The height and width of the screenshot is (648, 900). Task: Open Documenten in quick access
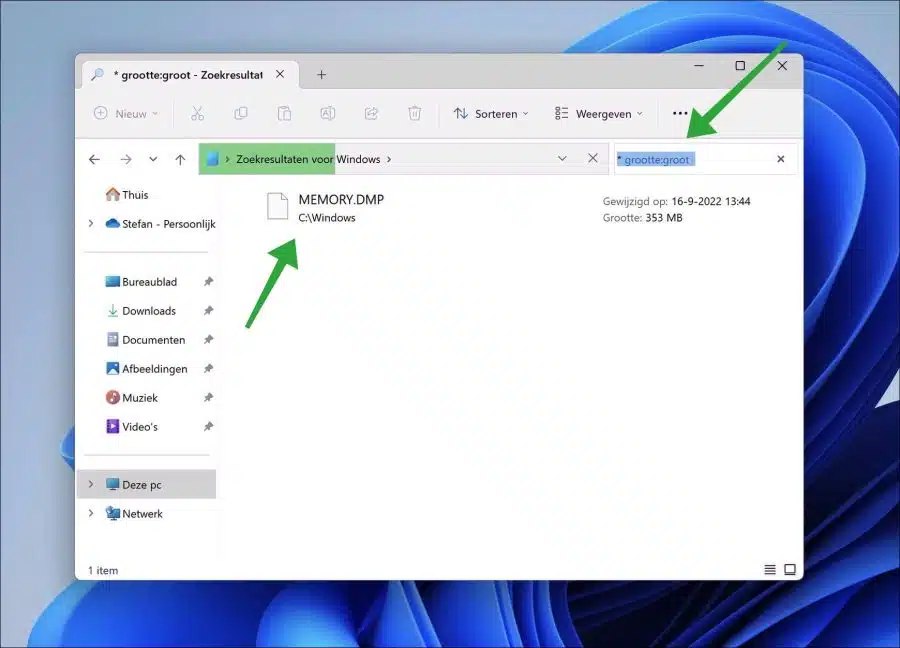145,340
